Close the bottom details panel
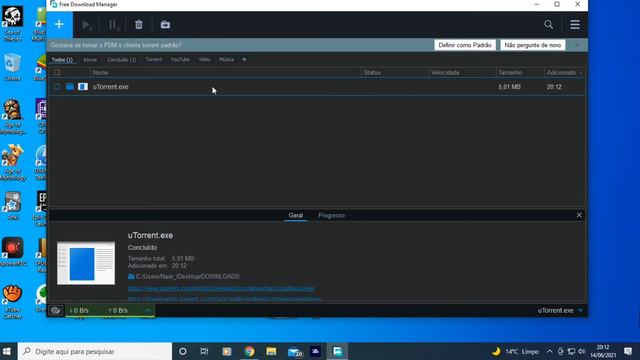 click(579, 215)
